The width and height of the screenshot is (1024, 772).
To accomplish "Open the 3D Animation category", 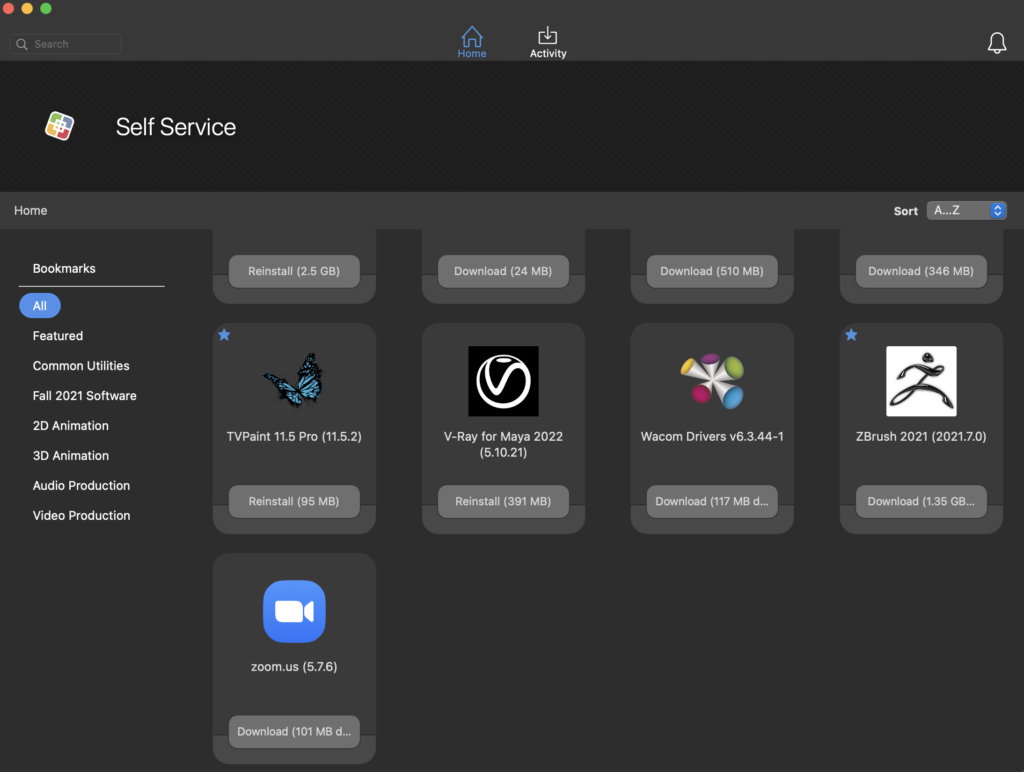I will coord(71,456).
